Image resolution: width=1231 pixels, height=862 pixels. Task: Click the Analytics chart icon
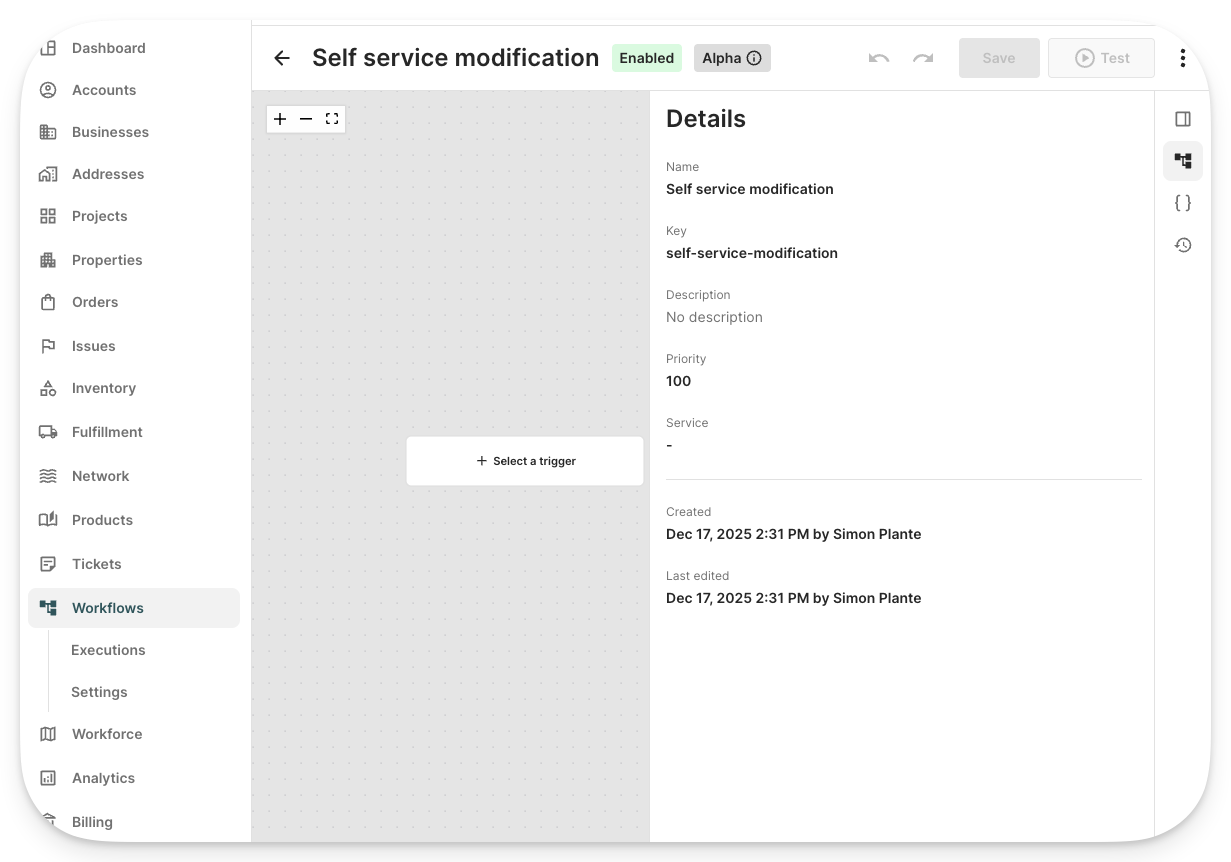point(48,778)
